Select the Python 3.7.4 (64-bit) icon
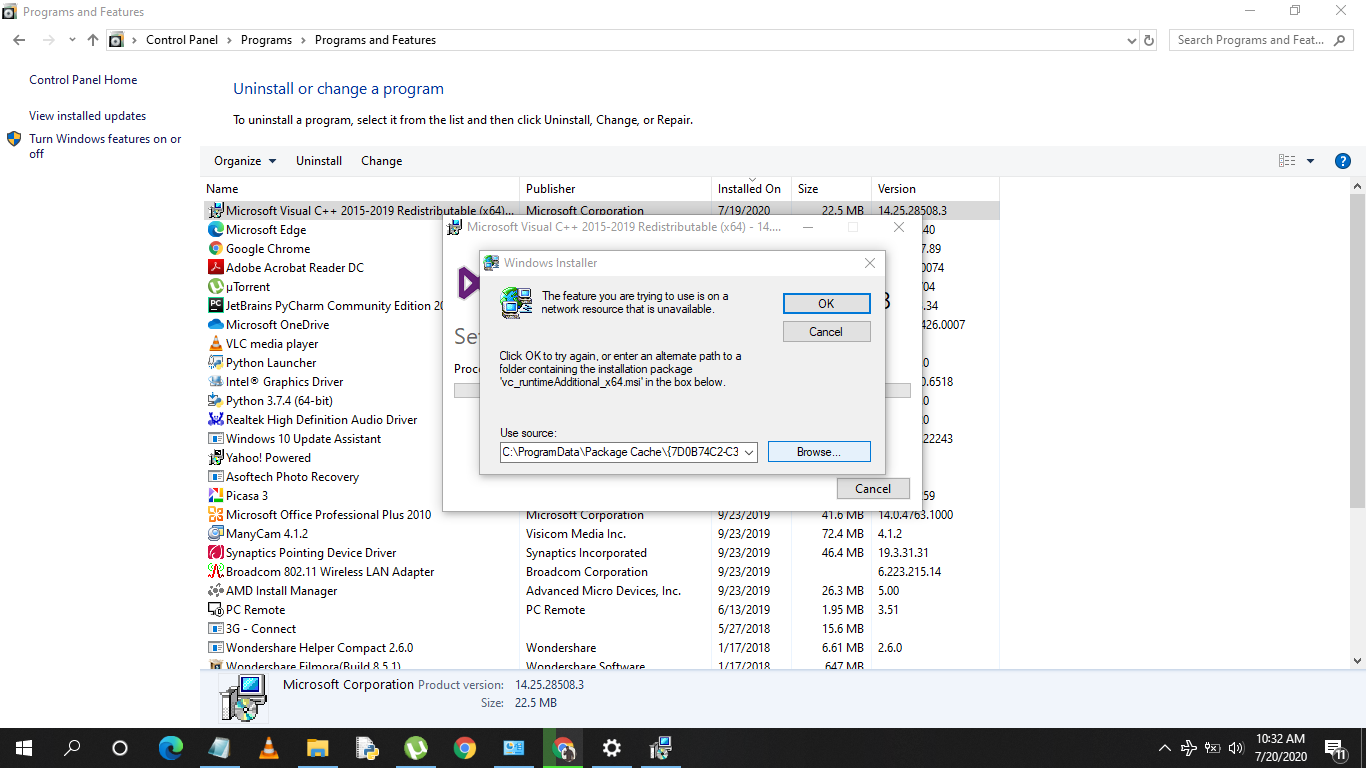This screenshot has height=768, width=1366. click(215, 401)
